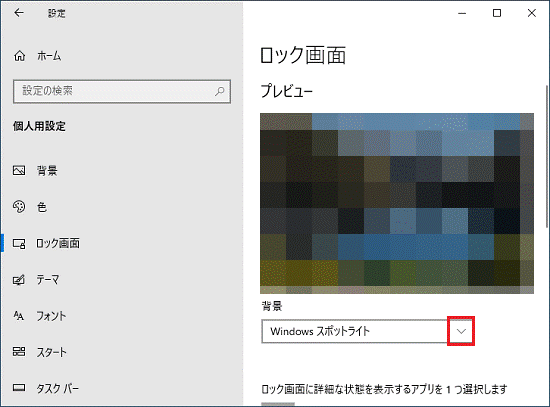Screen dimensions: 550x407
Task: Click the 個人用設定 heading text
Action: click(x=39, y=126)
